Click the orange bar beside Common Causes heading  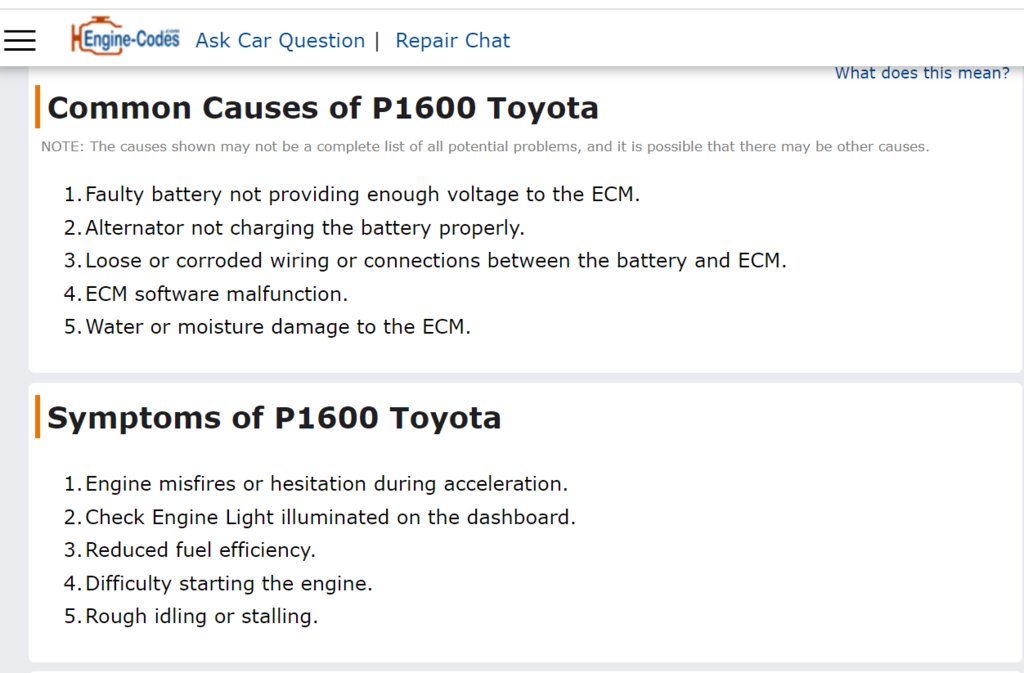38,106
